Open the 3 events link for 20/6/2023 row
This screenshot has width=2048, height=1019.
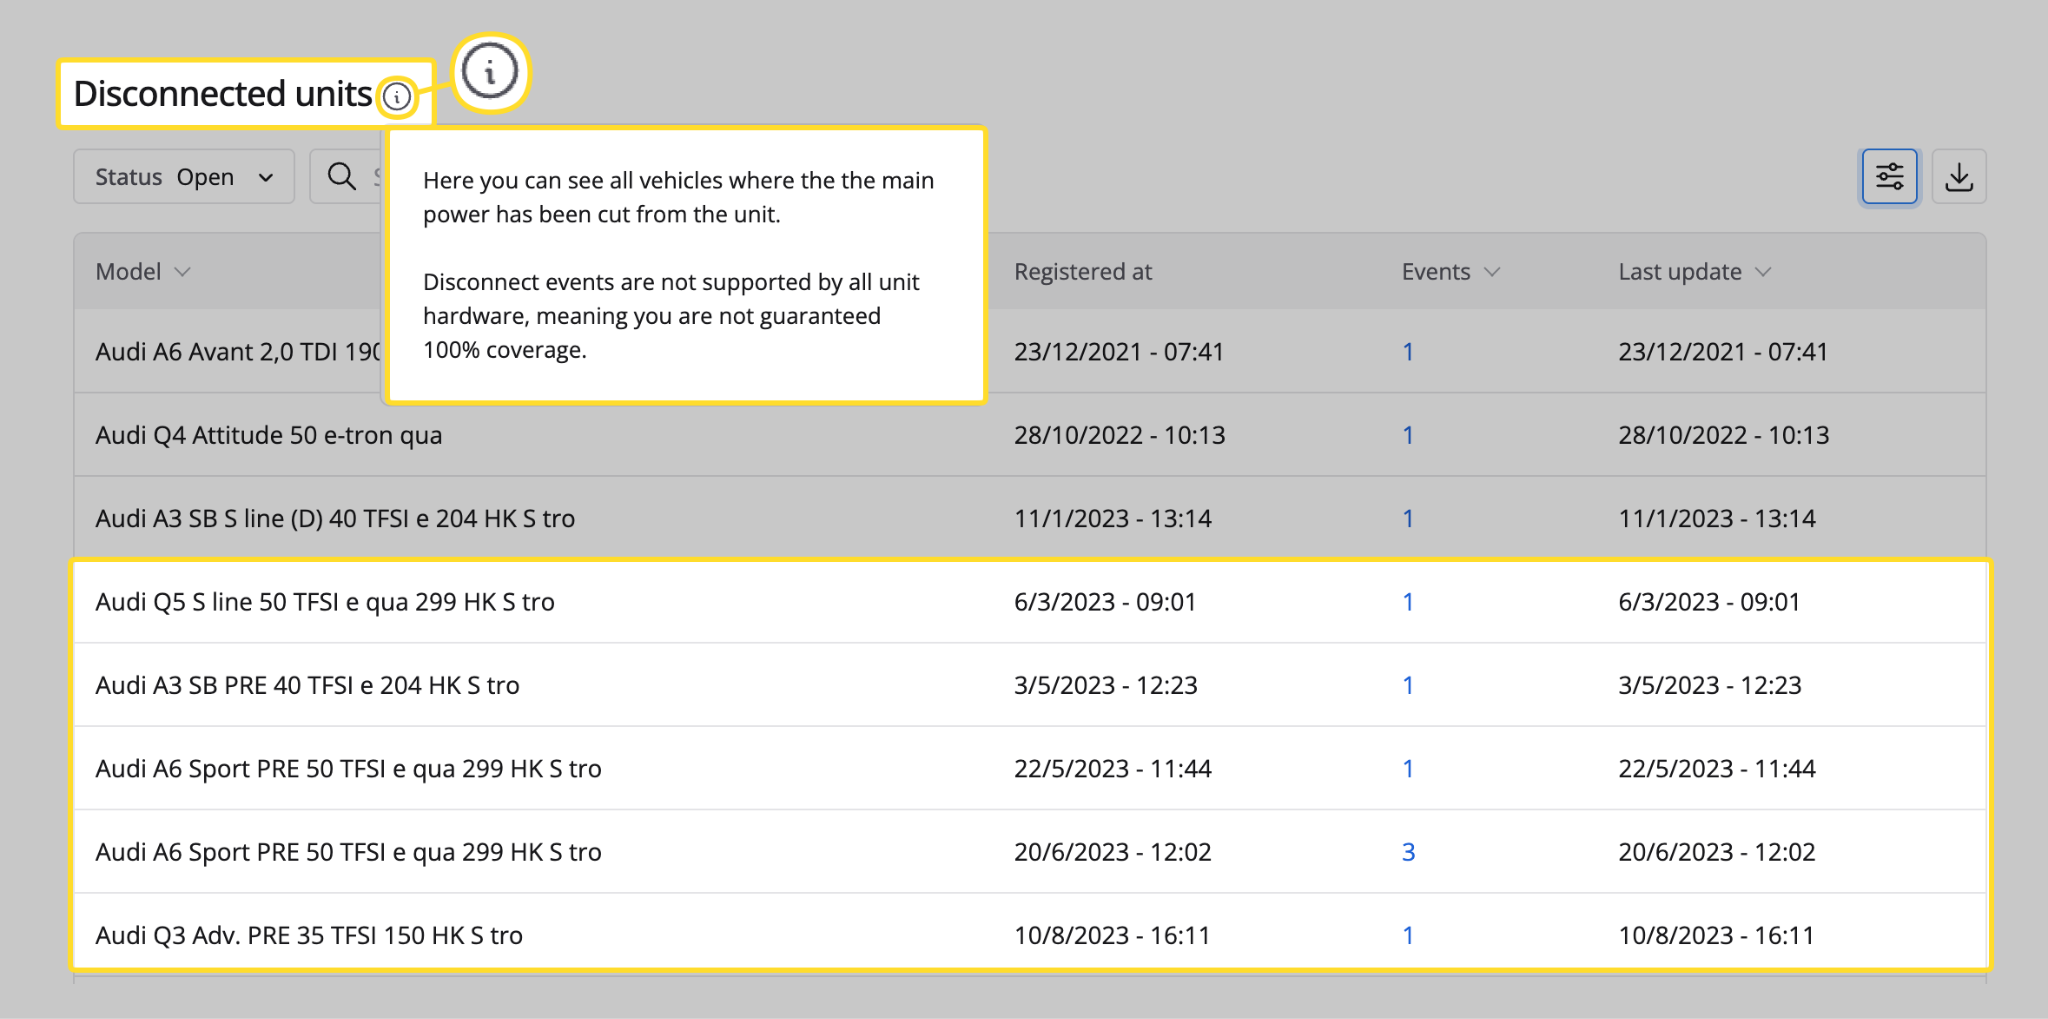click(1408, 852)
